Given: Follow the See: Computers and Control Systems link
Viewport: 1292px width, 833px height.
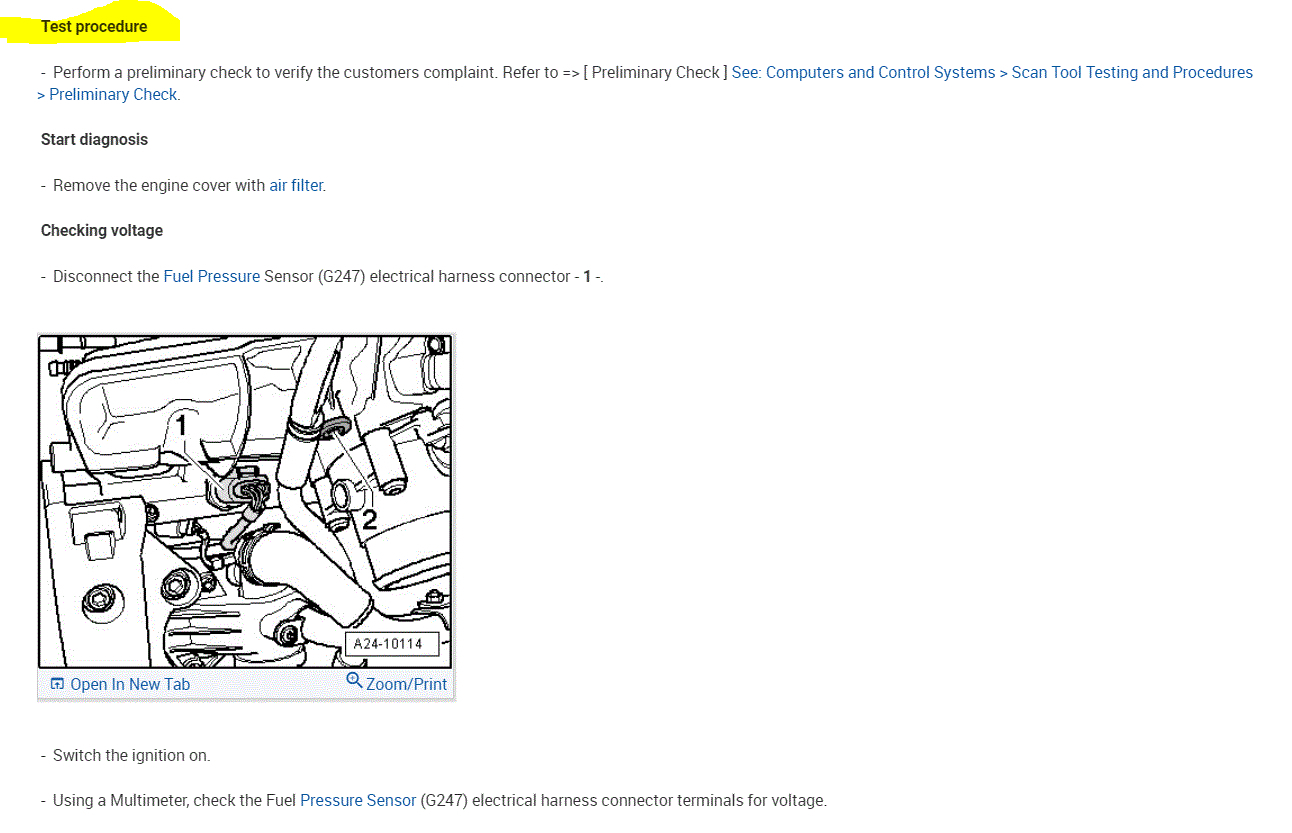Looking at the screenshot, I should pyautogui.click(x=863, y=72).
